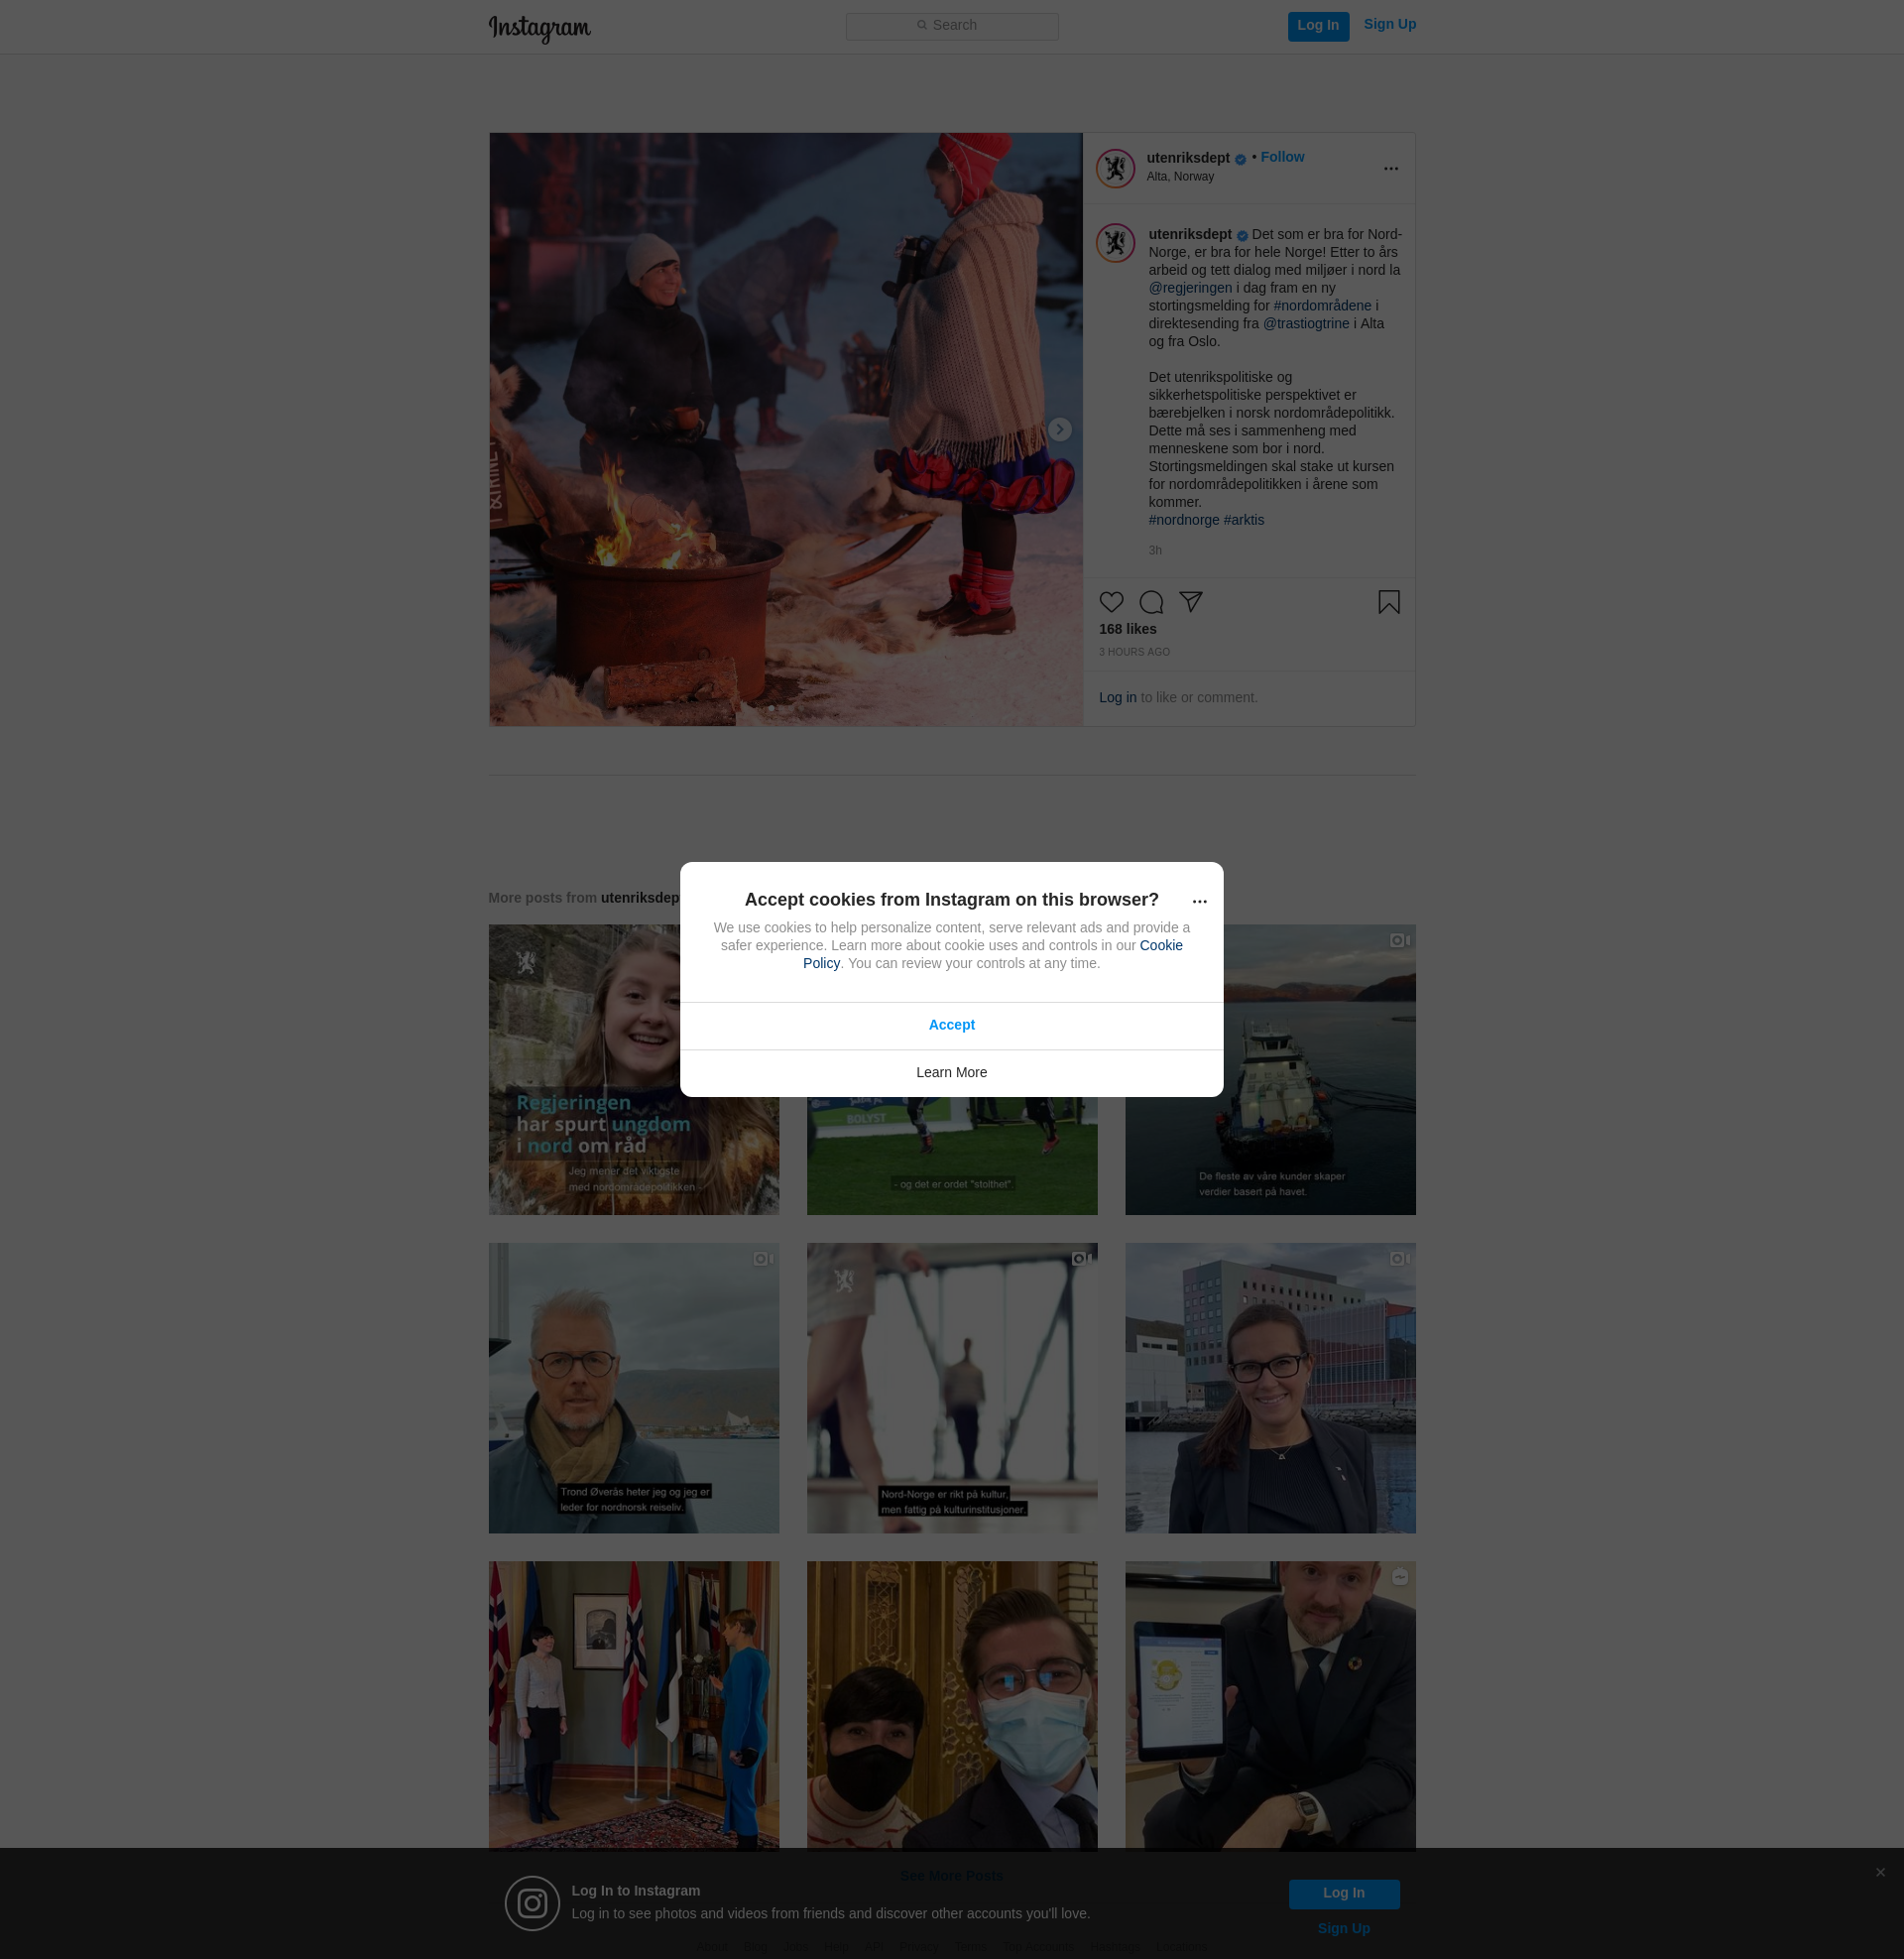Open the post options three-dot menu
The height and width of the screenshot is (1959, 1904).
click(1390, 169)
